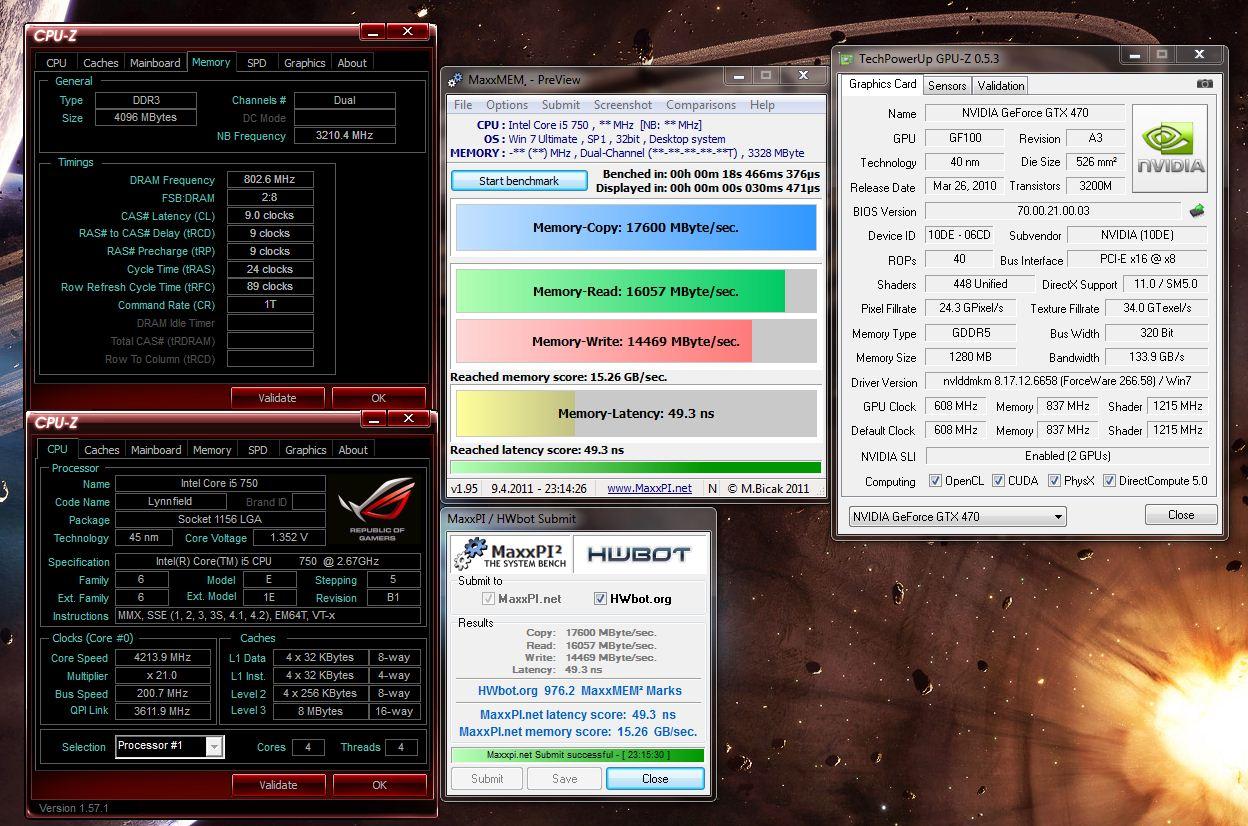This screenshot has height=826, width=1248.
Task: Open the Options menu in MaxxMEM
Action: click(507, 105)
